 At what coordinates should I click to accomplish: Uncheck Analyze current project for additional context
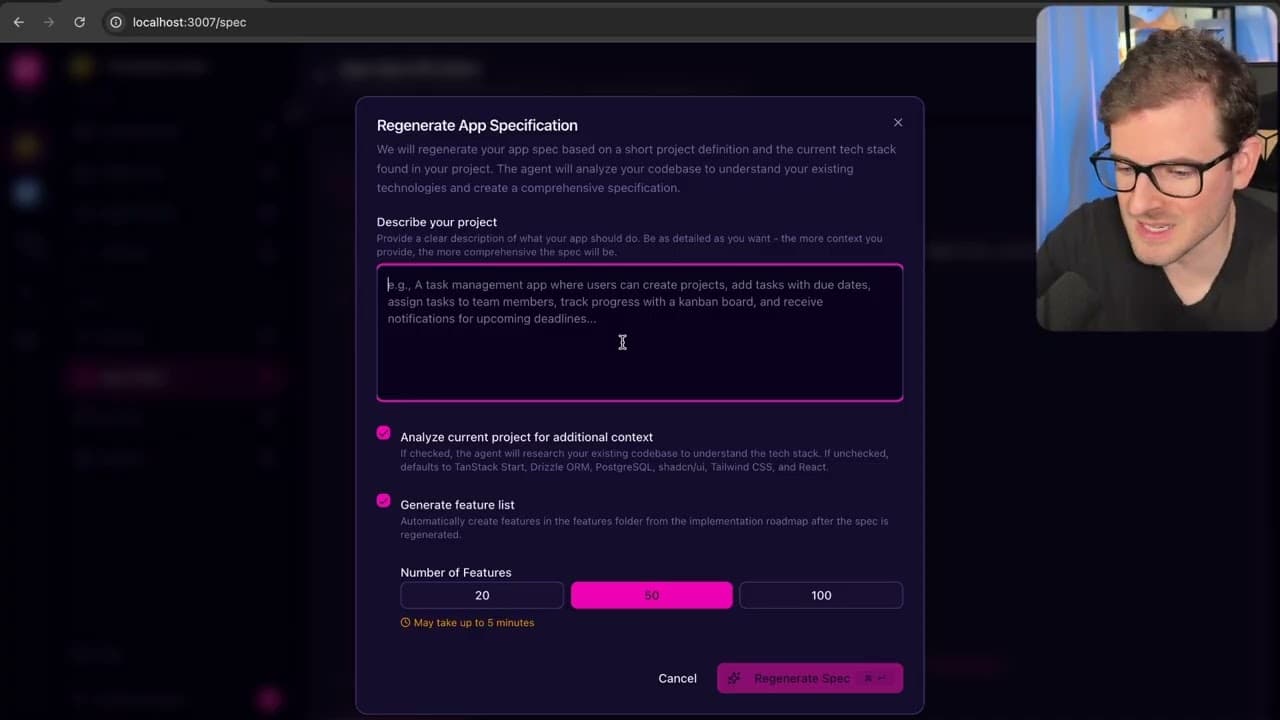click(x=384, y=433)
